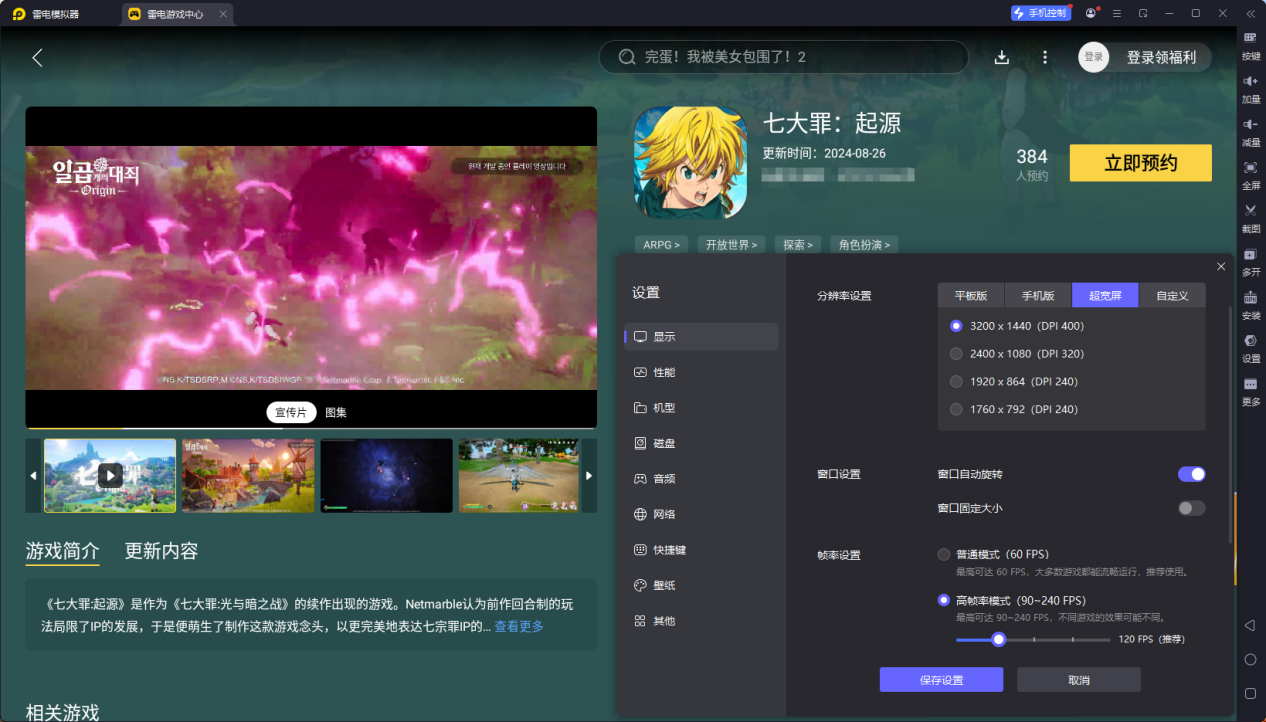Select the dark starry night thumbnail
This screenshot has width=1266, height=722.
[x=387, y=475]
